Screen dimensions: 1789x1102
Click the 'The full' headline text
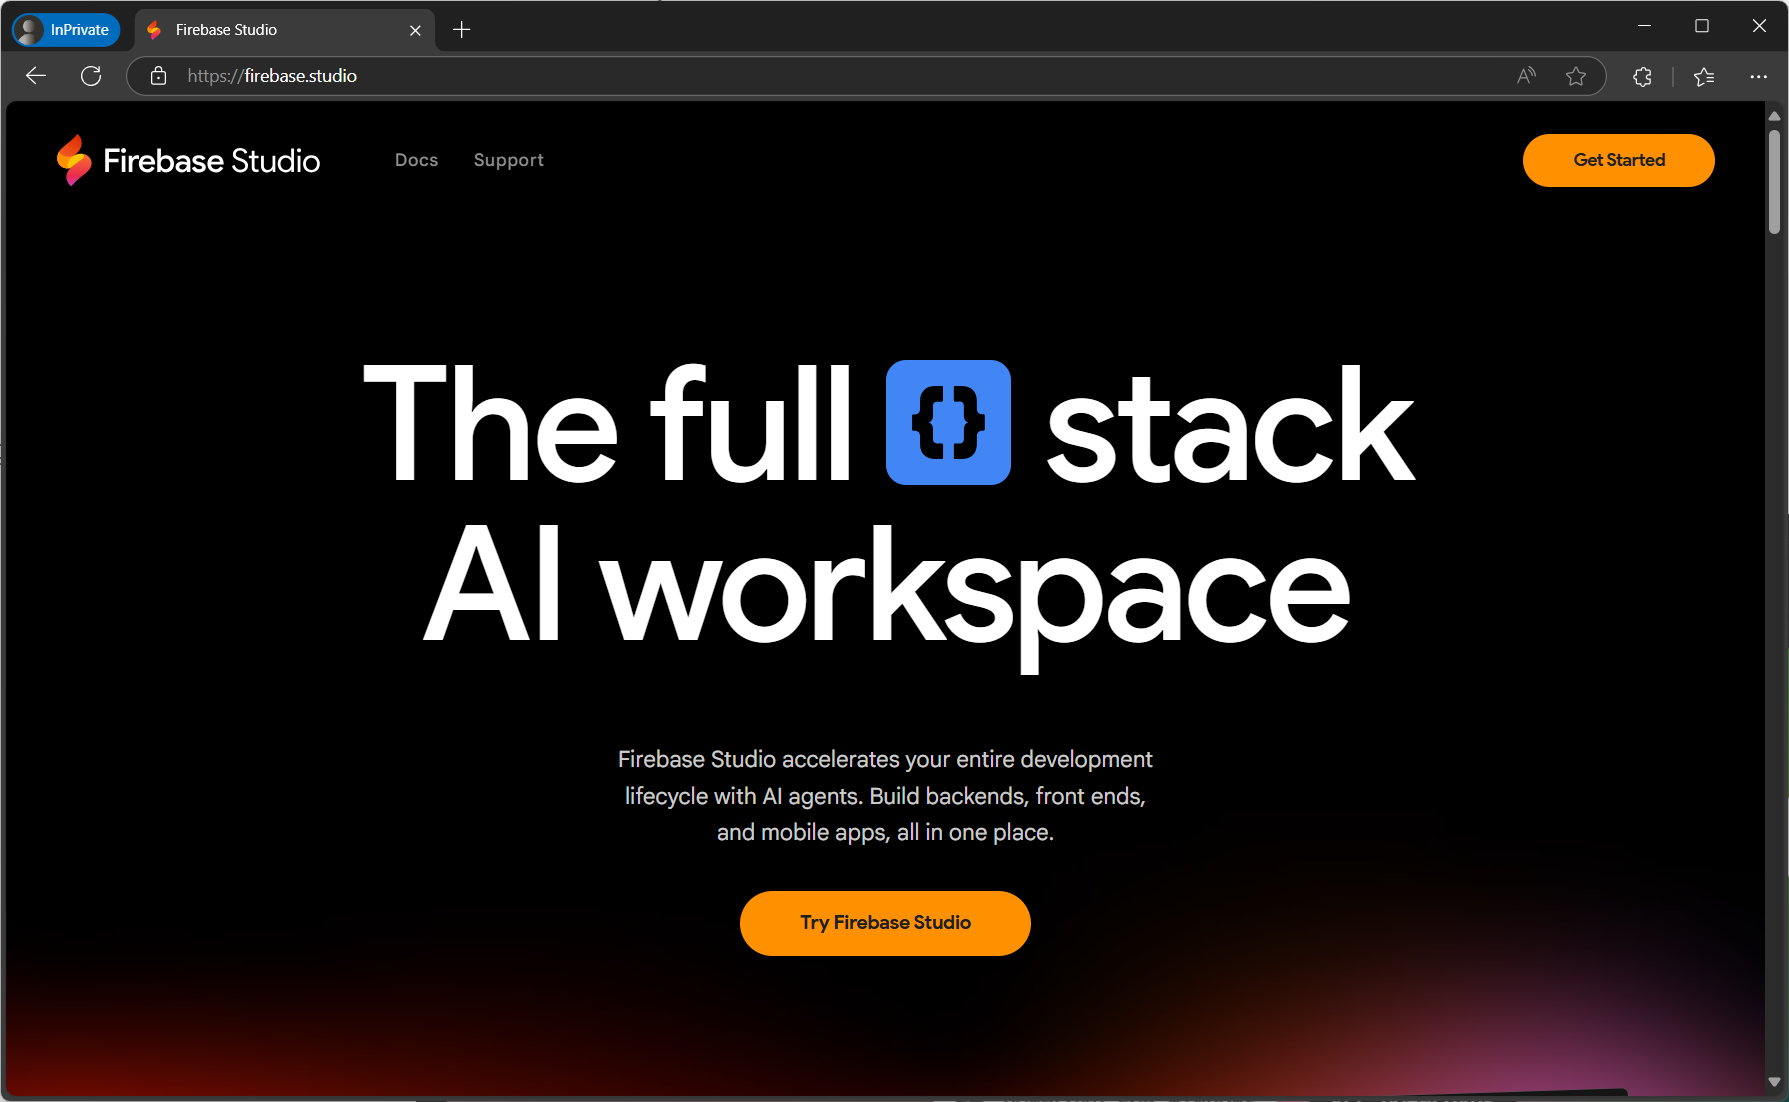pos(608,422)
